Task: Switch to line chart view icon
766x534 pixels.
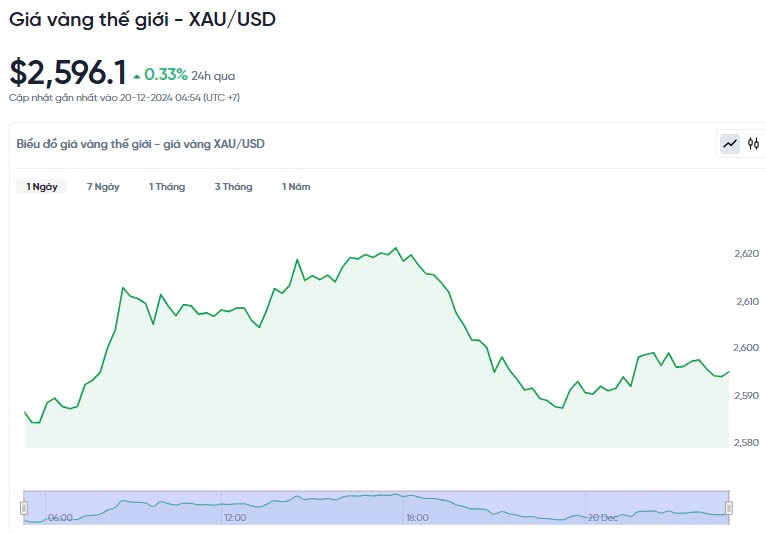Action: tap(730, 144)
